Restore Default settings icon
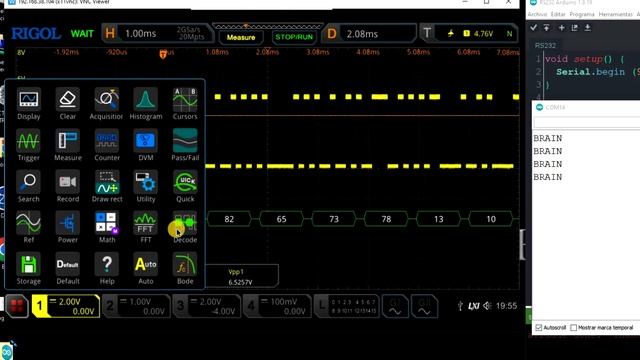The image size is (640, 360). coord(68,264)
